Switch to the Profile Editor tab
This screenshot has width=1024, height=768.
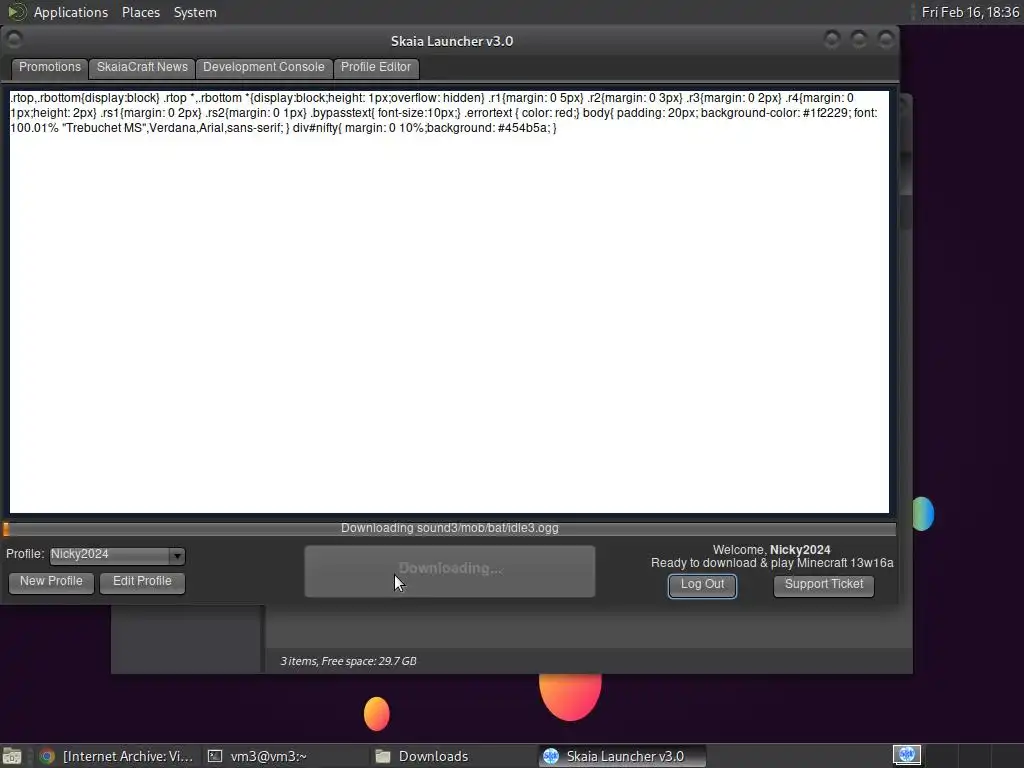[376, 67]
